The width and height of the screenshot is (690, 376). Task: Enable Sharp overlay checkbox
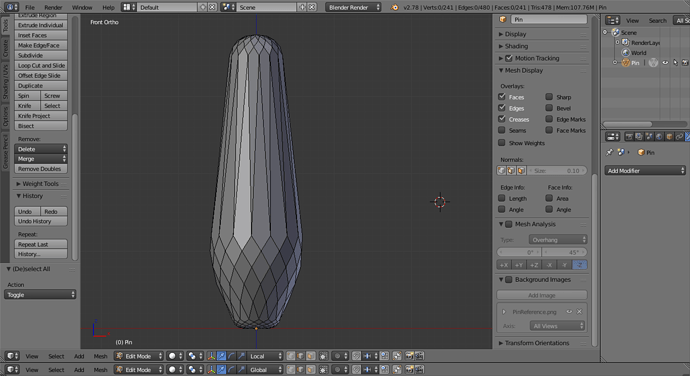[549, 96]
